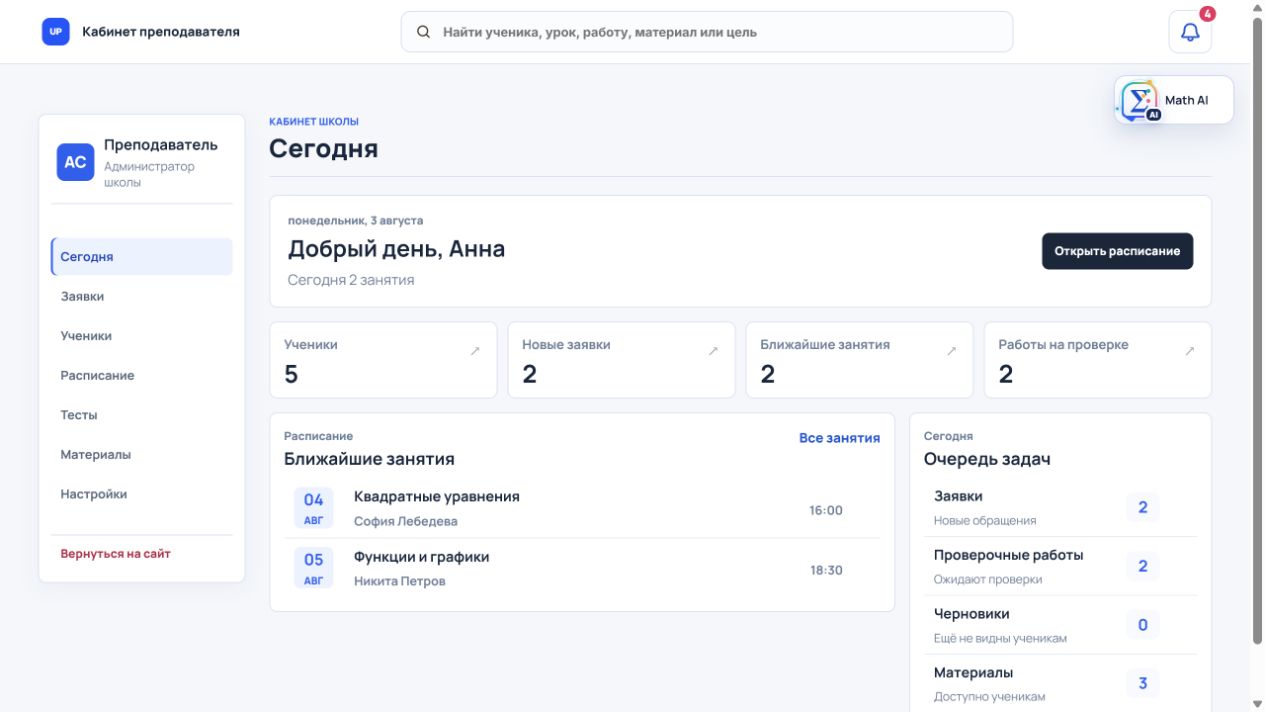
Task: Open Заявки in the sidebar
Action: coord(142,296)
